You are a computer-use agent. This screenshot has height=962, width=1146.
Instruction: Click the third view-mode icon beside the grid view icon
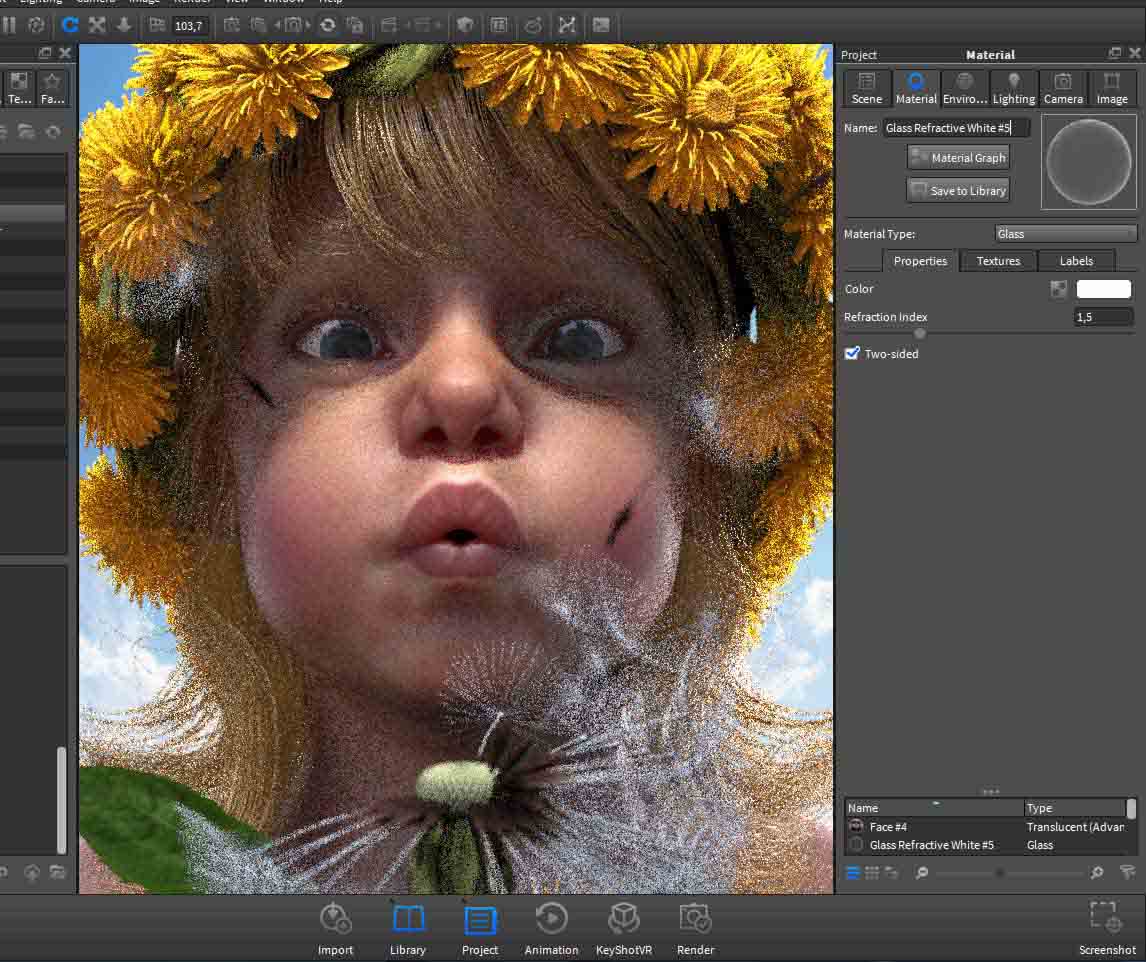[x=892, y=873]
